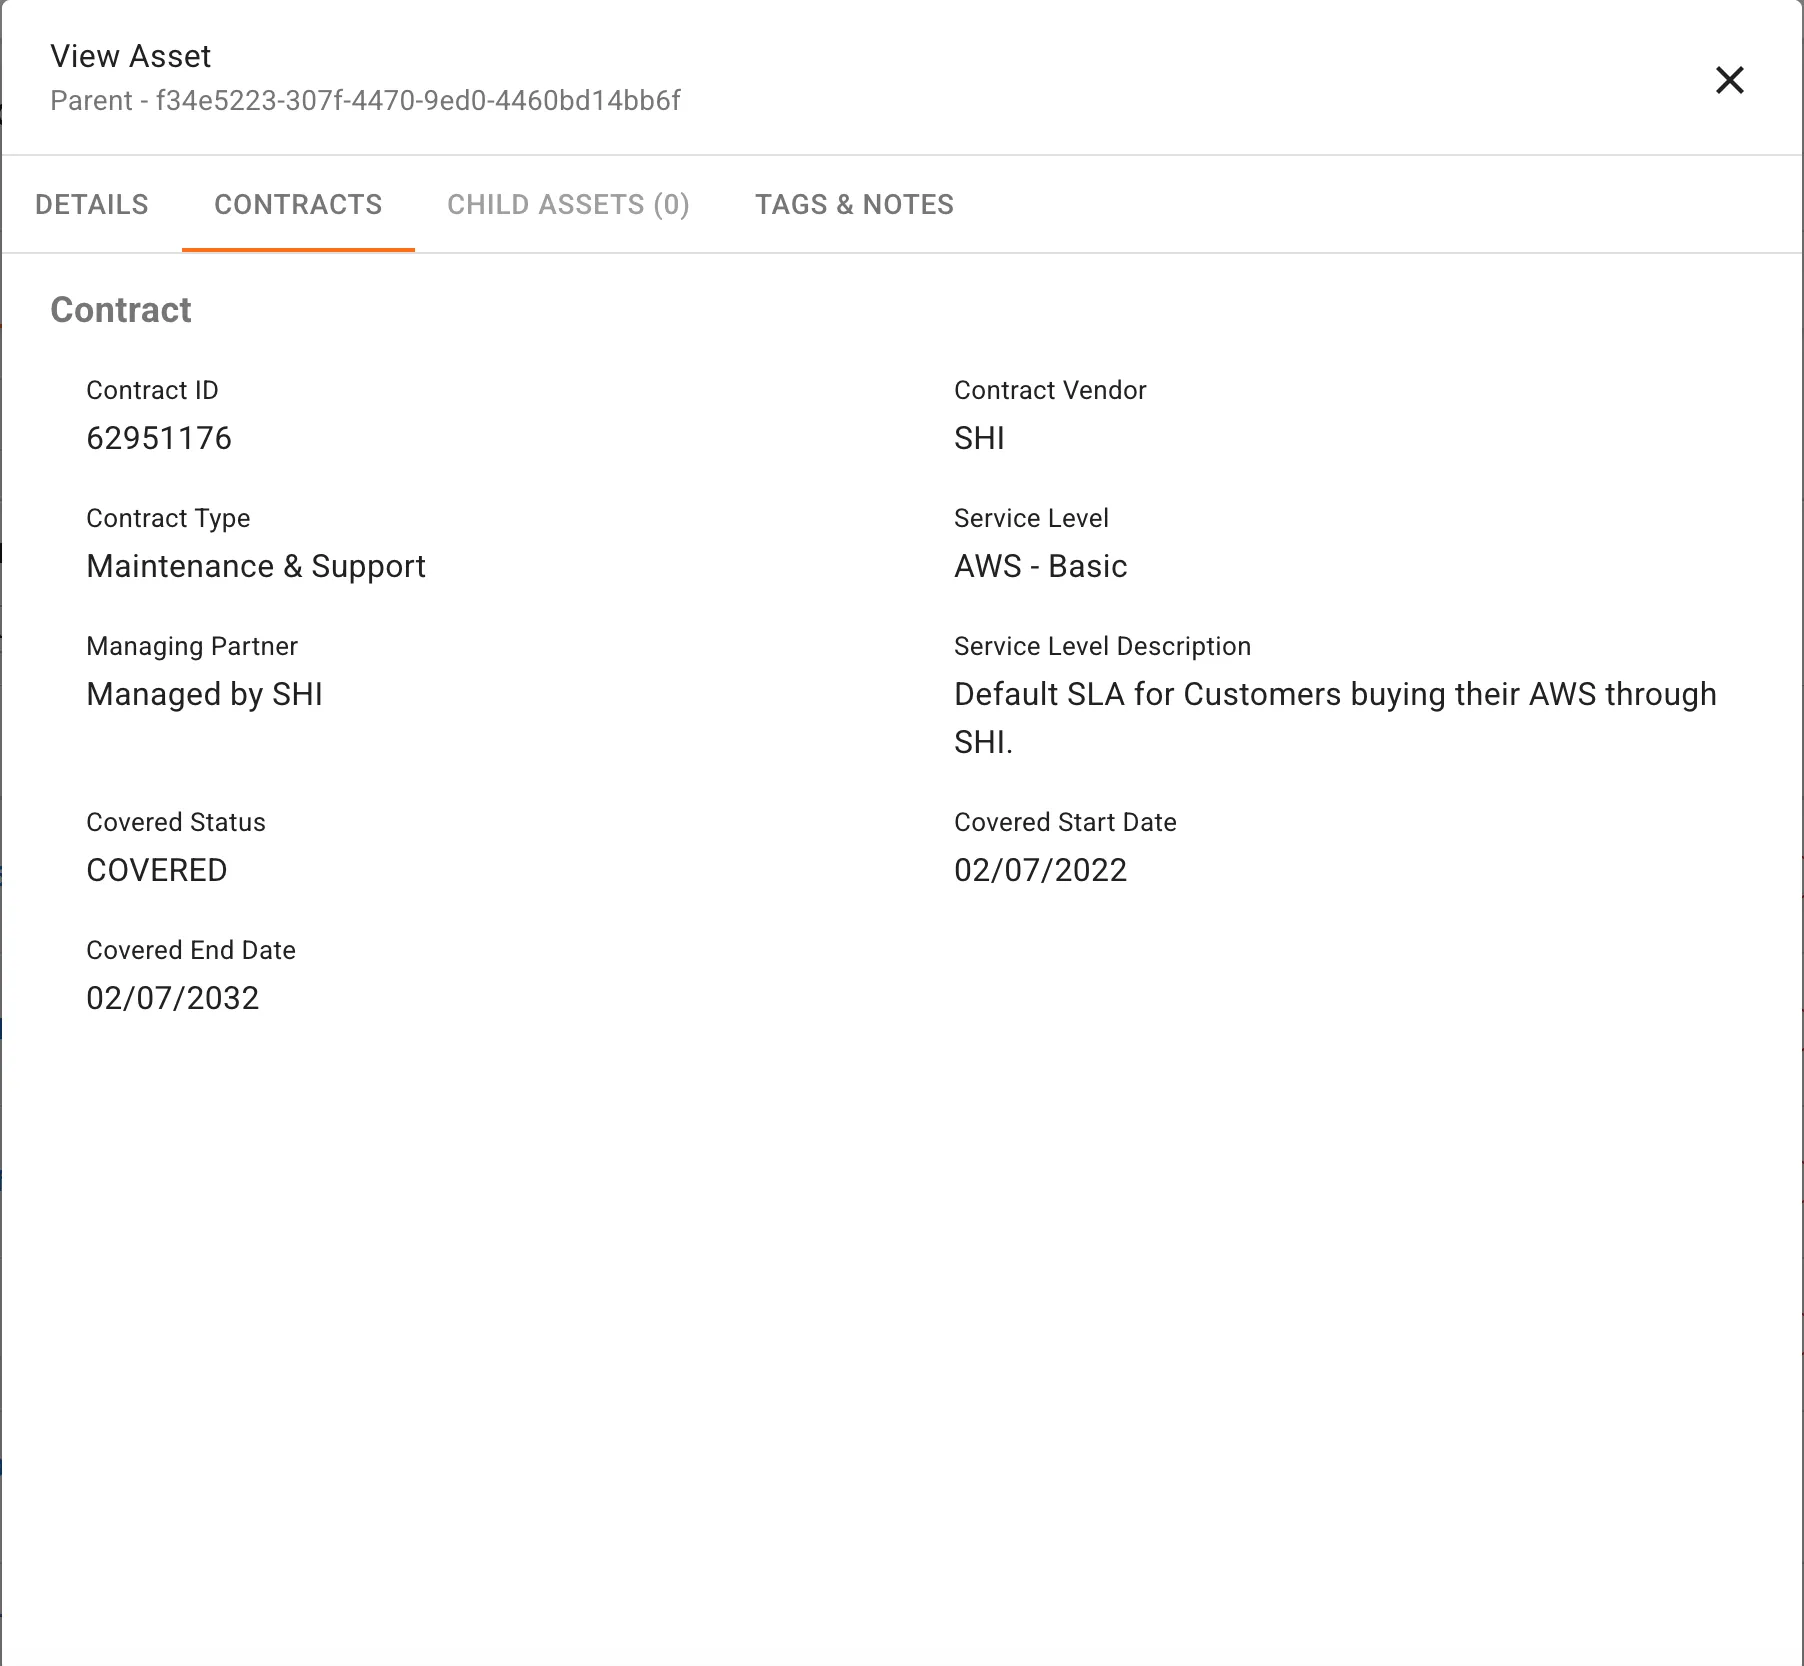Image resolution: width=1804 pixels, height=1666 pixels.
Task: Click the Contract ID label
Action: pyautogui.click(x=152, y=390)
